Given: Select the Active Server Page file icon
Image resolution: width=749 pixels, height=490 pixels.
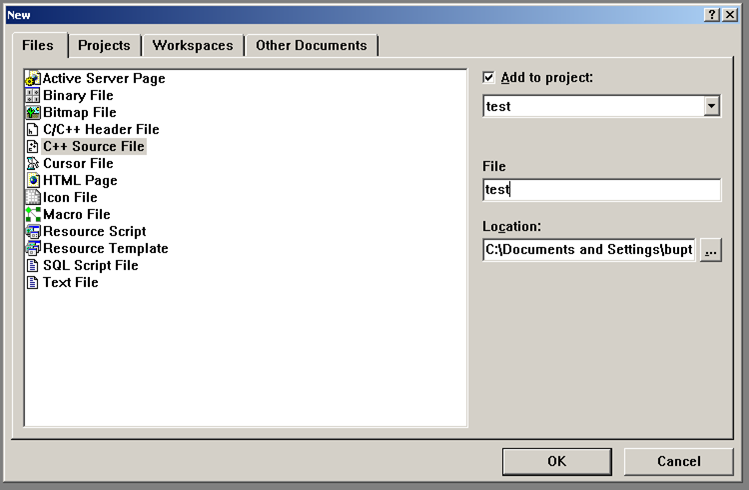Looking at the screenshot, I should pyautogui.click(x=33, y=79).
